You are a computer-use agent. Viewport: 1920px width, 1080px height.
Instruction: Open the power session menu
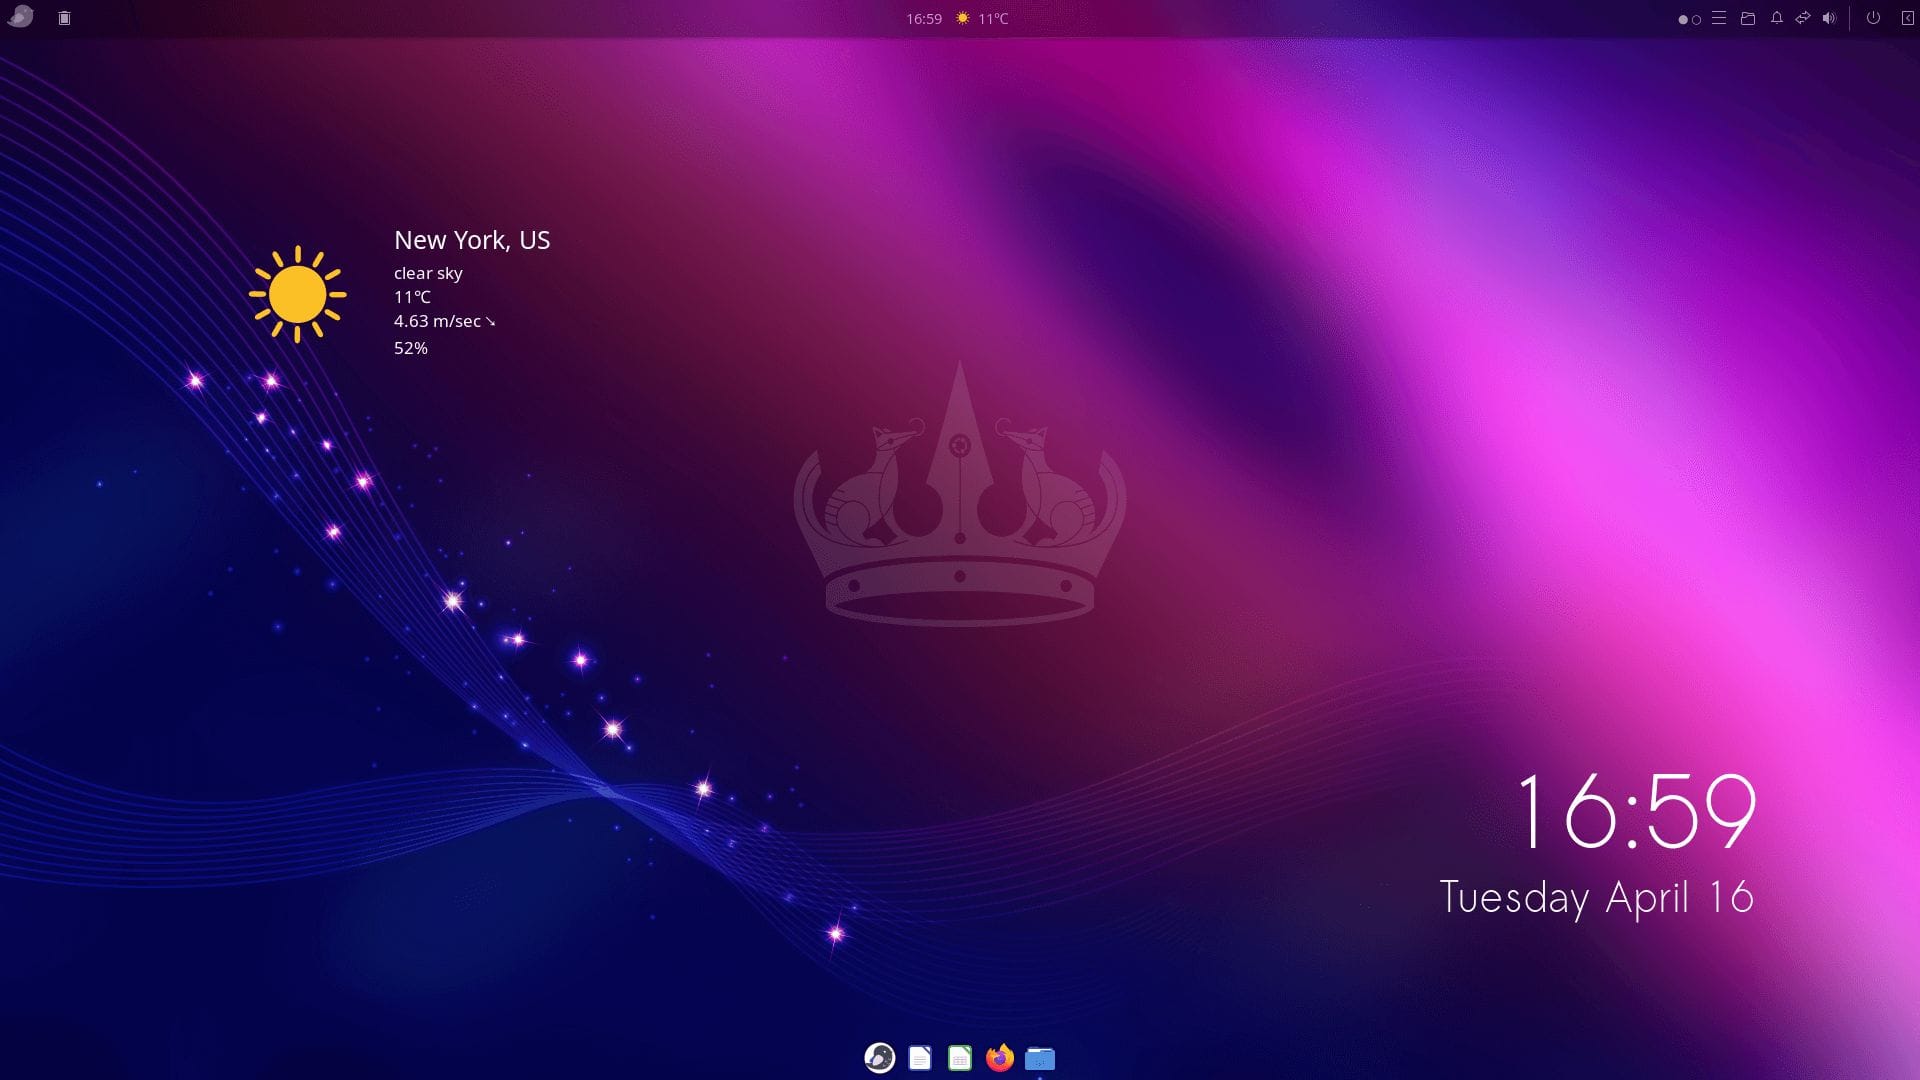[x=1872, y=17]
